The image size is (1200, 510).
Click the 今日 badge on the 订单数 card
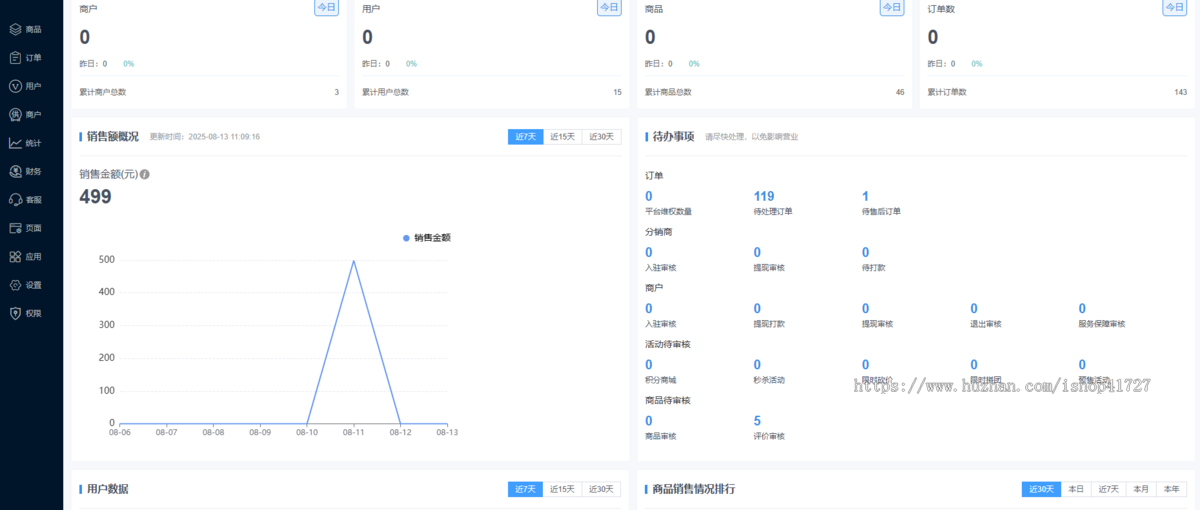1174,7
